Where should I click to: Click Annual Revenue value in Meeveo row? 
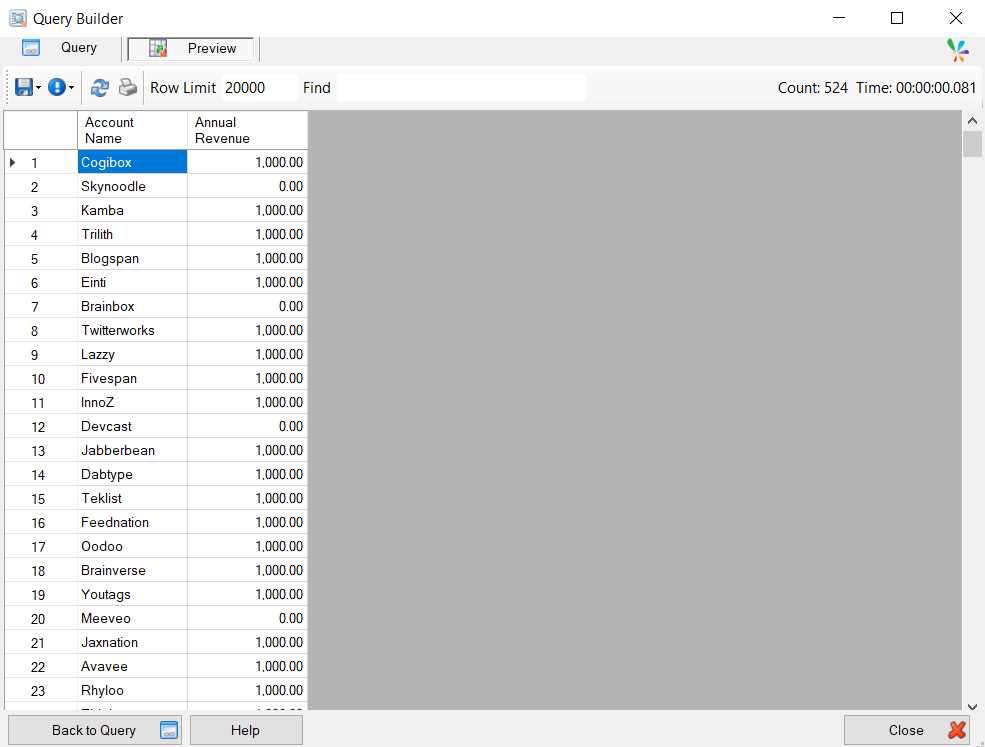click(248, 618)
